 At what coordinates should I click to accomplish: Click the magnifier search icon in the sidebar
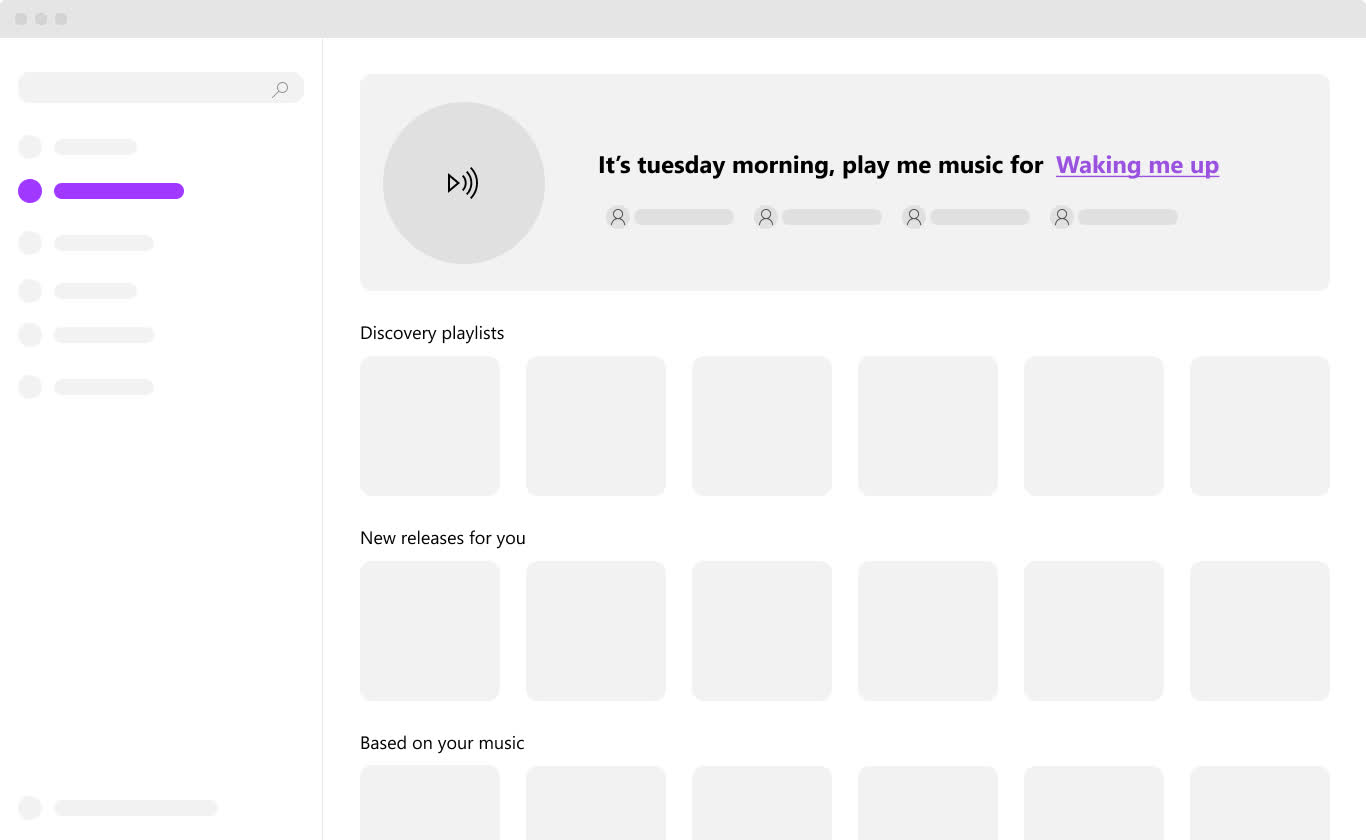(x=281, y=89)
